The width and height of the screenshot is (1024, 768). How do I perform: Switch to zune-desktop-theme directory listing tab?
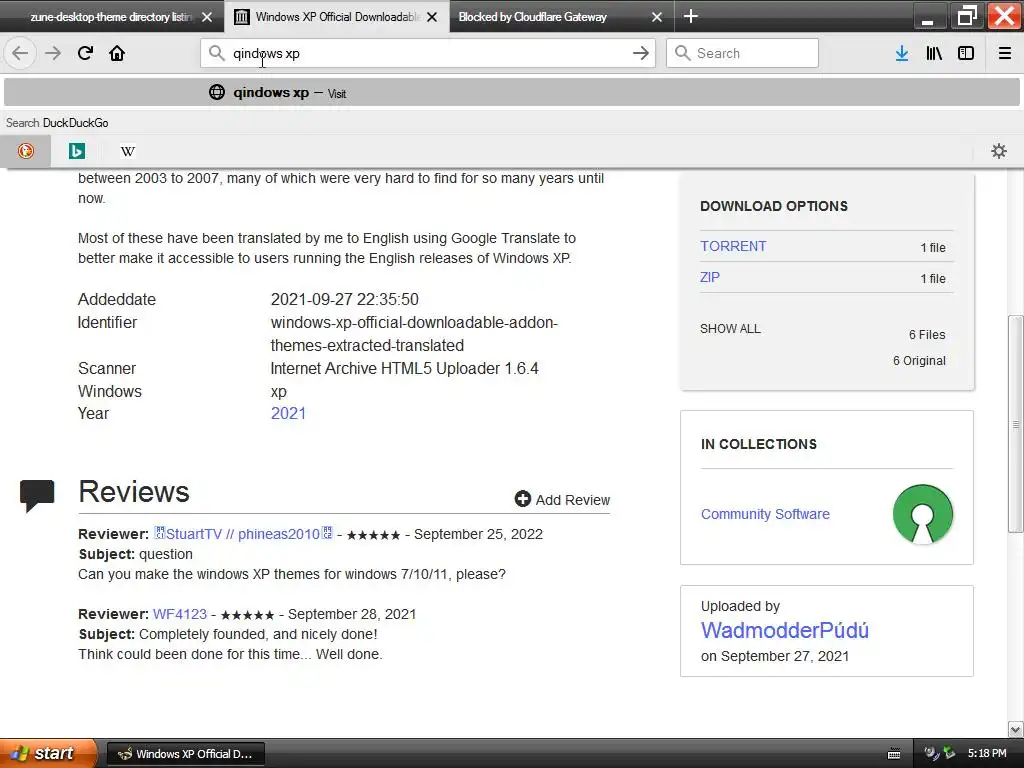pyautogui.click(x=112, y=17)
